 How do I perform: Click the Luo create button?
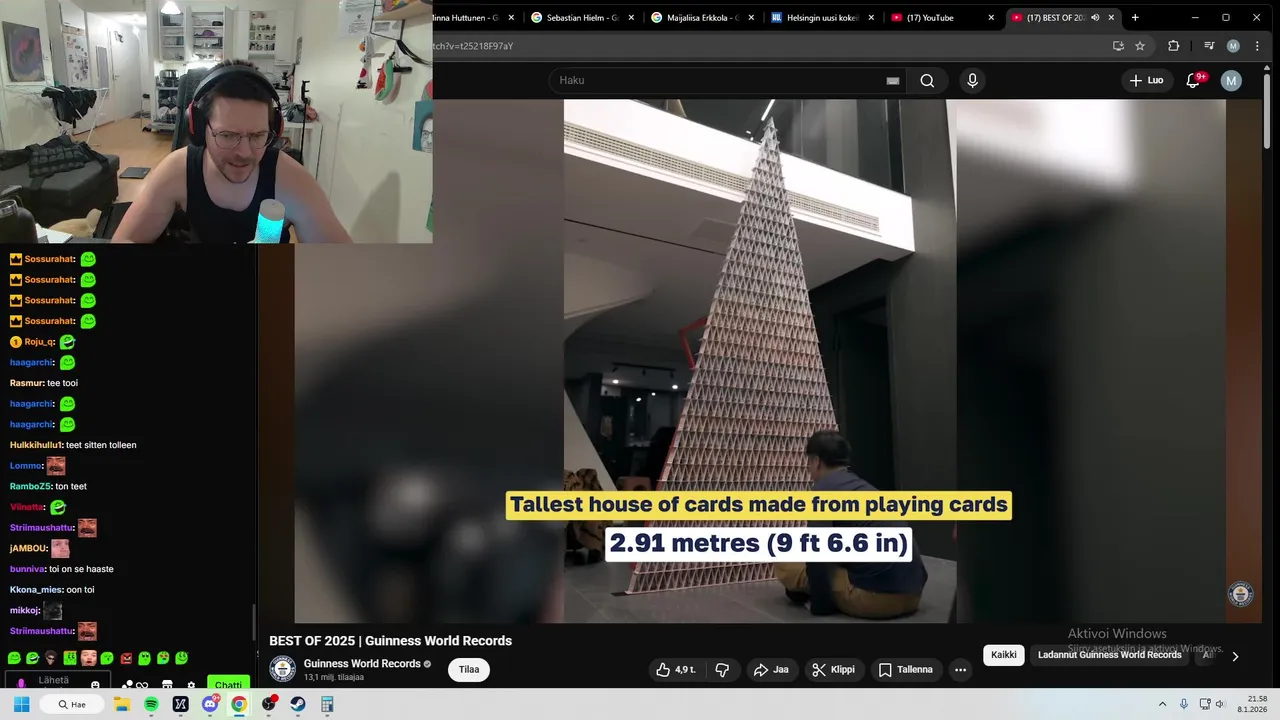point(1147,80)
